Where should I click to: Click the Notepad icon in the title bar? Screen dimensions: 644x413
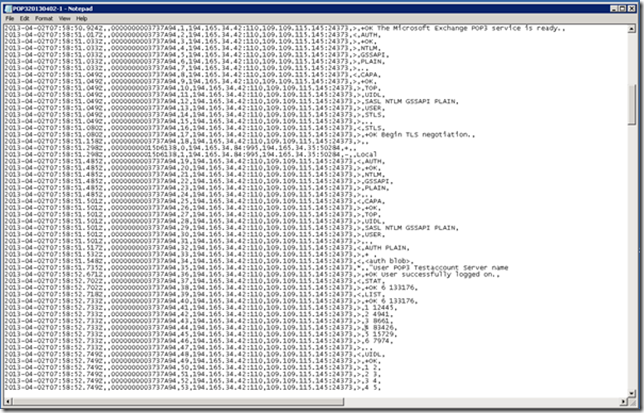(x=9, y=7)
